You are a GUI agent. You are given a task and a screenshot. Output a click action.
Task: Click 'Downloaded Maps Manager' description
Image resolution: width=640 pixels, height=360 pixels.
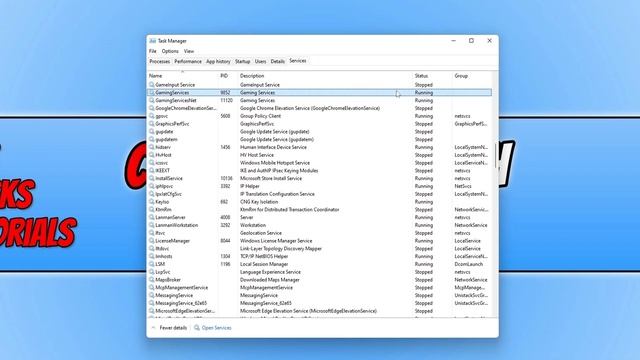(269, 280)
